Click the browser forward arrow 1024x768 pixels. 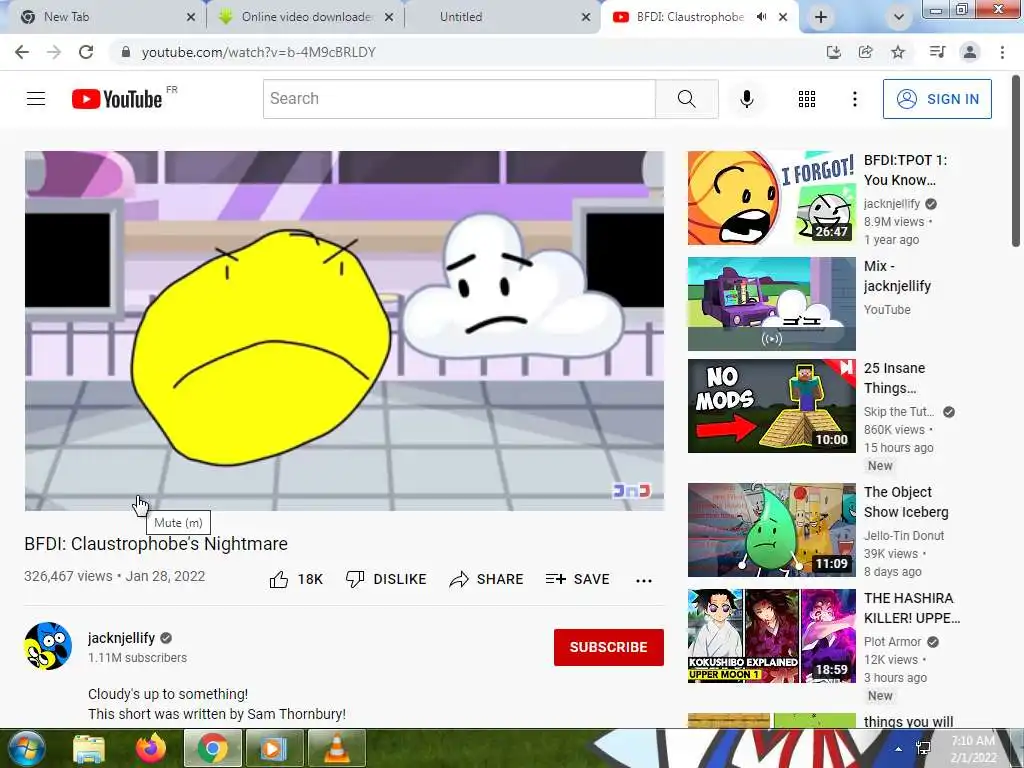[x=54, y=52]
